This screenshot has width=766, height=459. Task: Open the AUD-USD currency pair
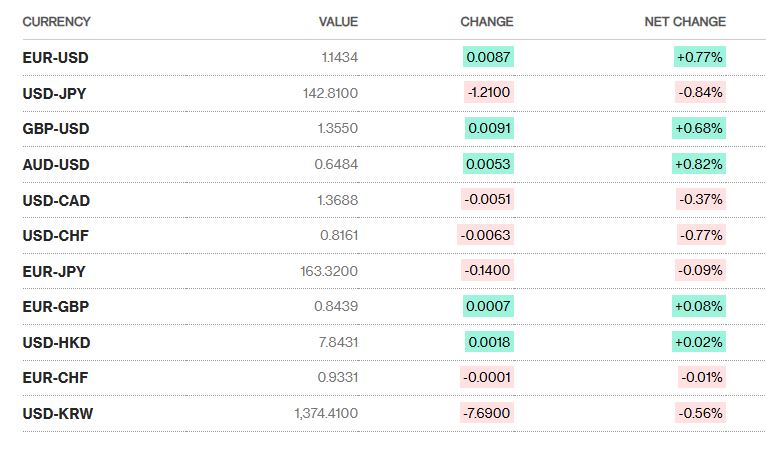(55, 164)
